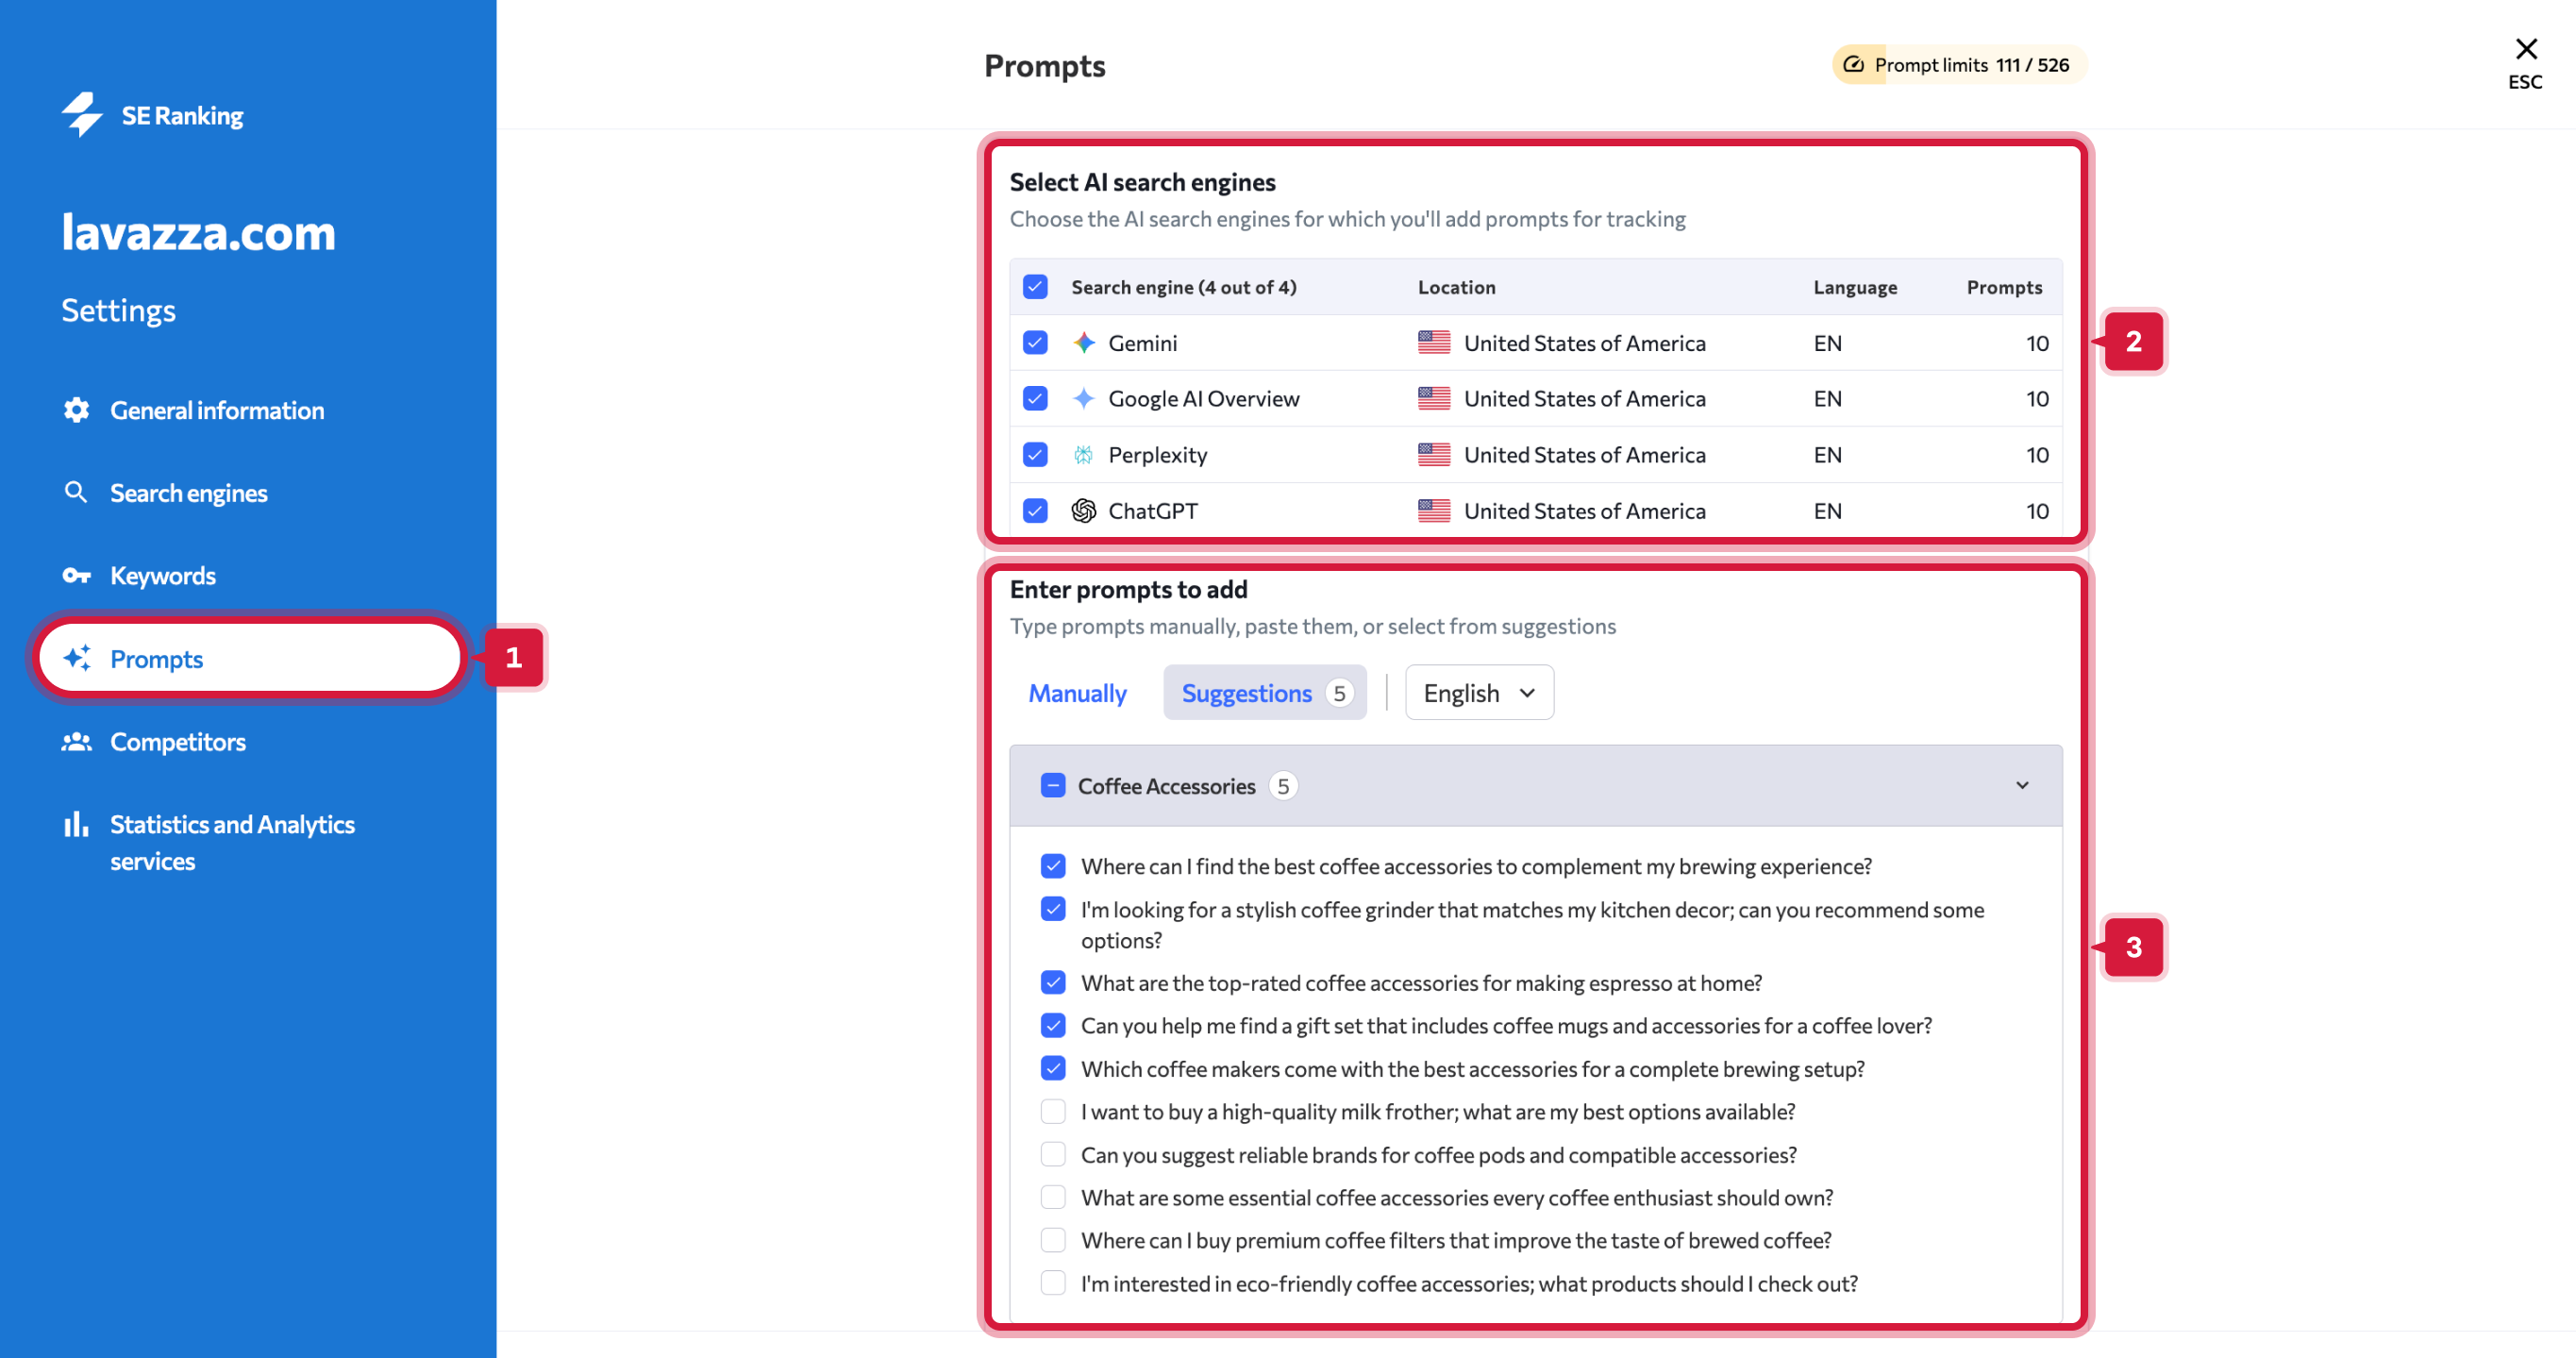Image resolution: width=2576 pixels, height=1358 pixels.
Task: Uncheck the Gemini search engine checkbox
Action: point(1035,343)
